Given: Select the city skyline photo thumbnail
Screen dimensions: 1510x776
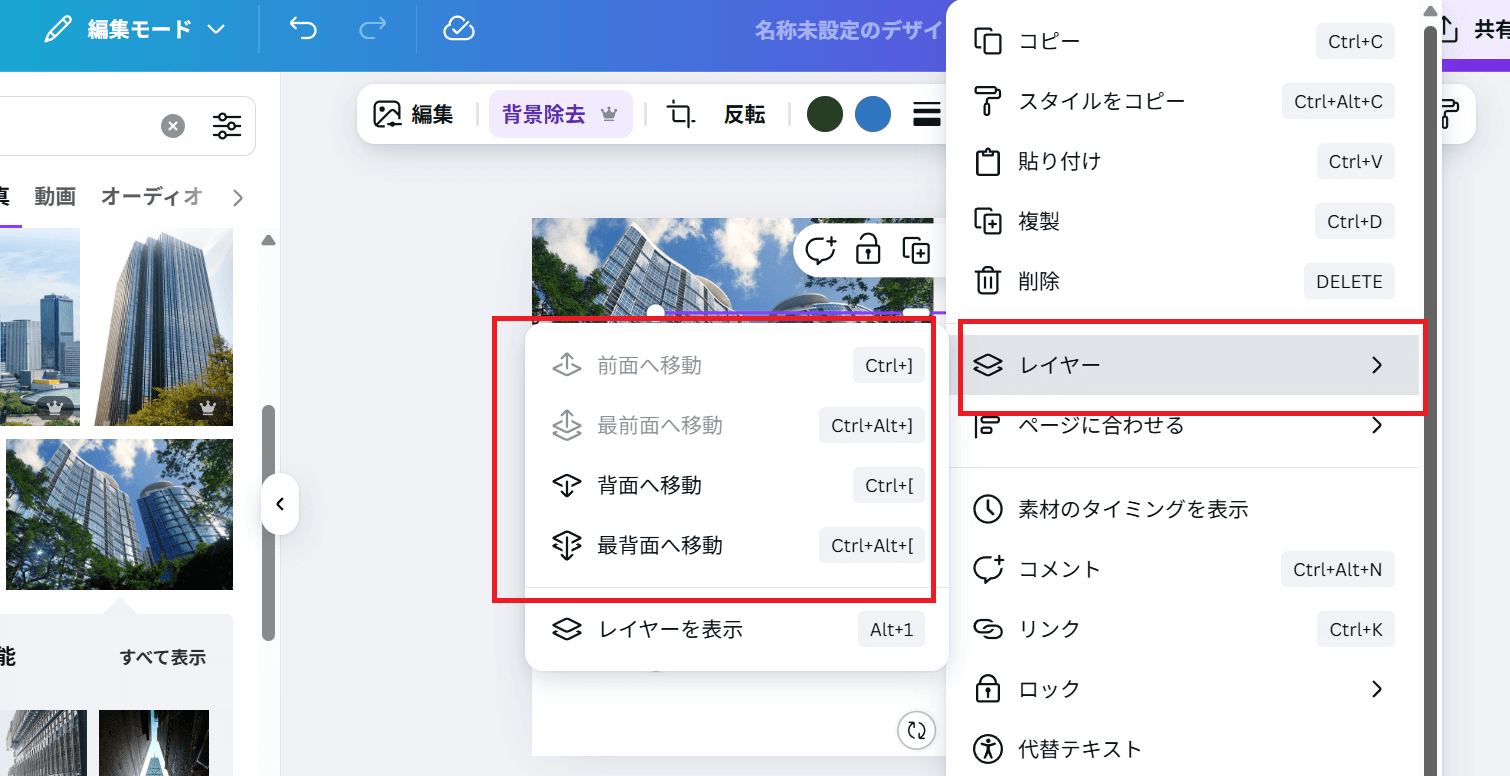Looking at the screenshot, I should pos(40,327).
